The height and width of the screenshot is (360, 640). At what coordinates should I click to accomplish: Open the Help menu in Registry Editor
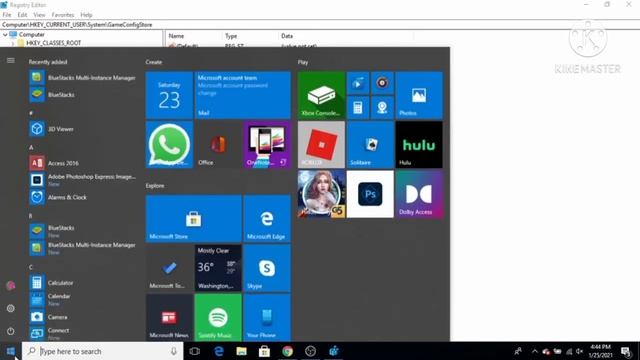click(86, 15)
